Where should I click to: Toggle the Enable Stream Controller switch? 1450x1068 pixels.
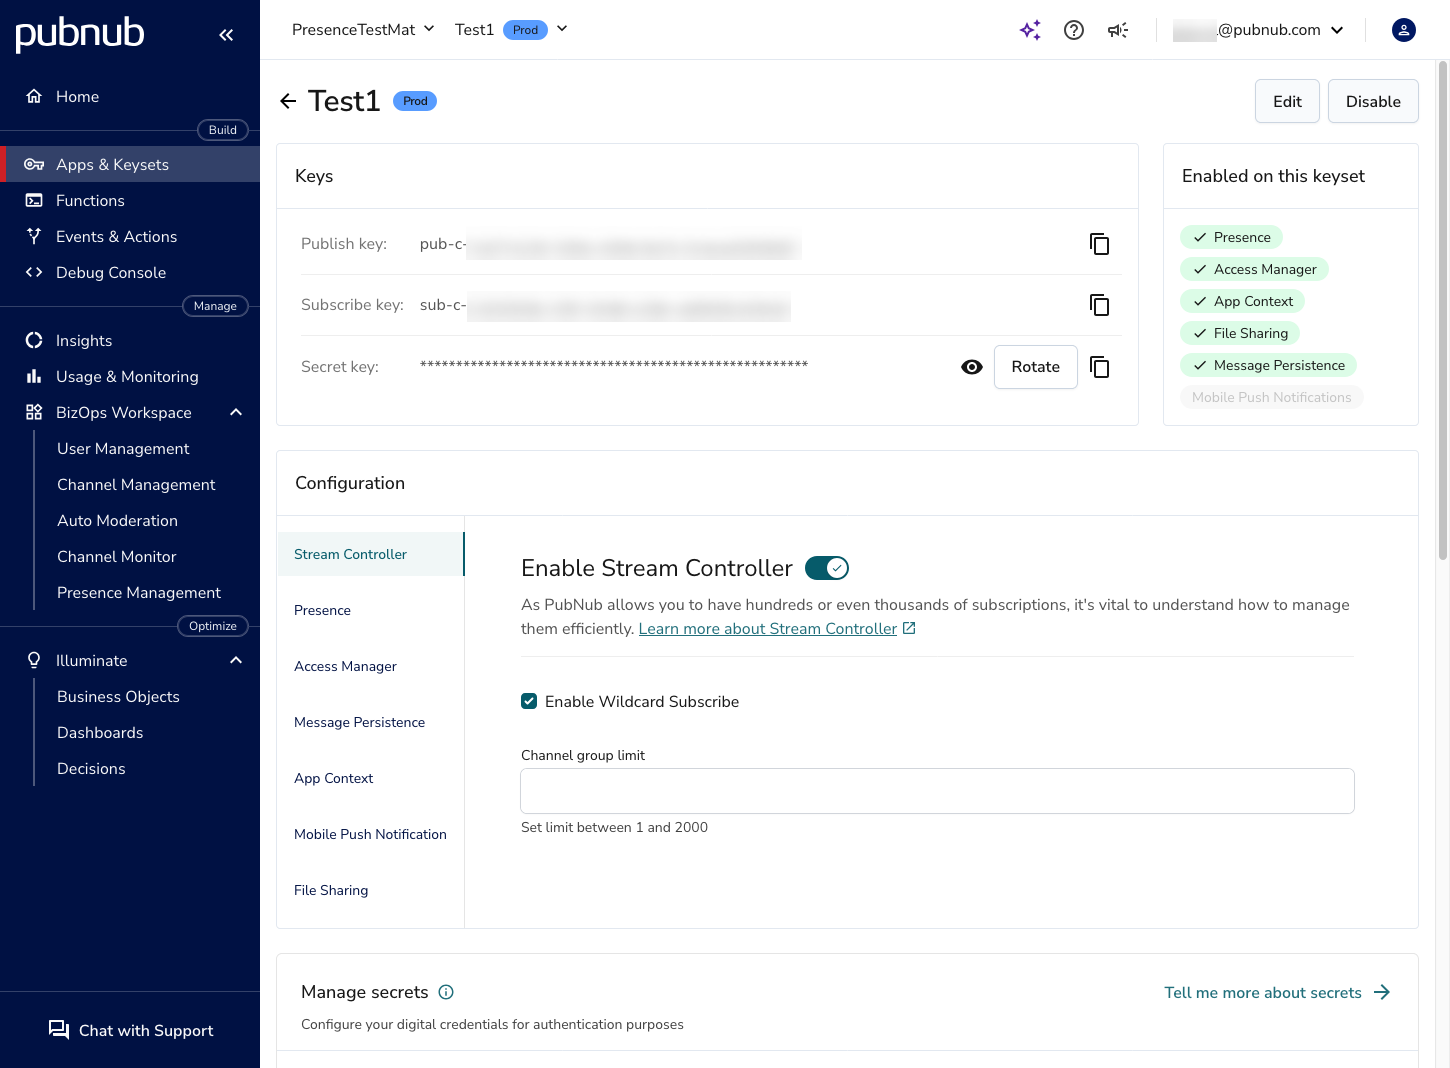click(827, 568)
